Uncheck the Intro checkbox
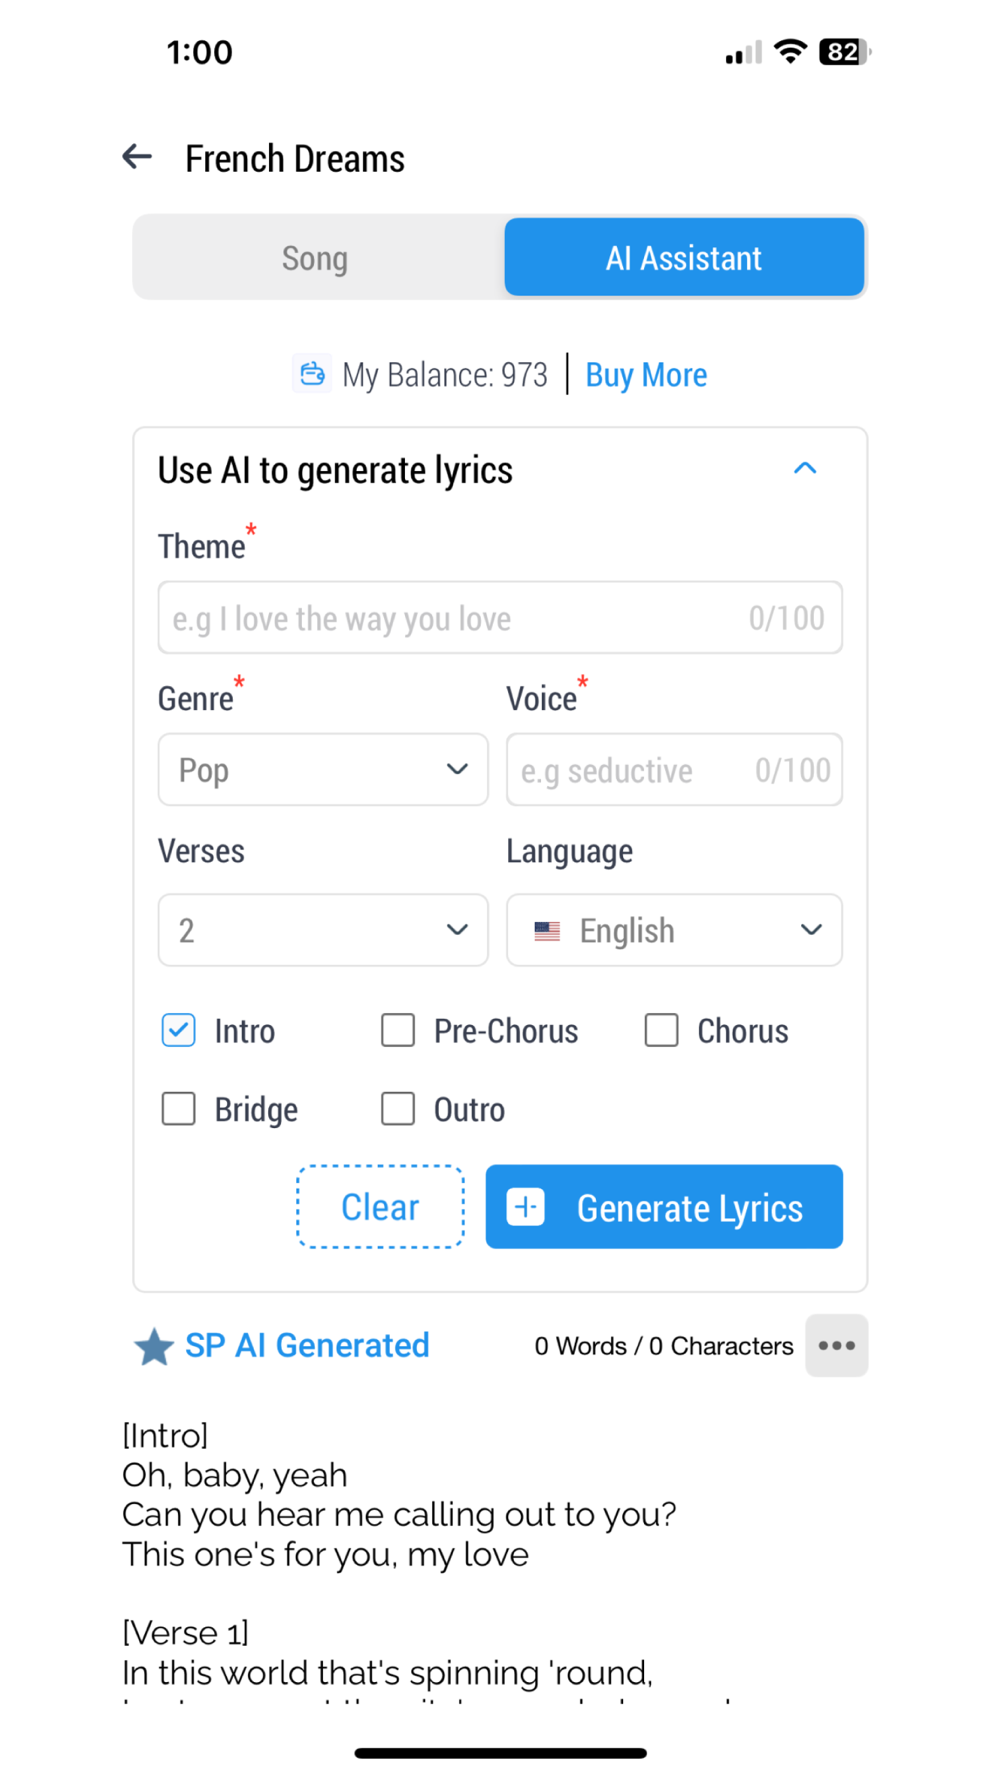The height and width of the screenshot is (1778, 1000). tap(179, 1030)
